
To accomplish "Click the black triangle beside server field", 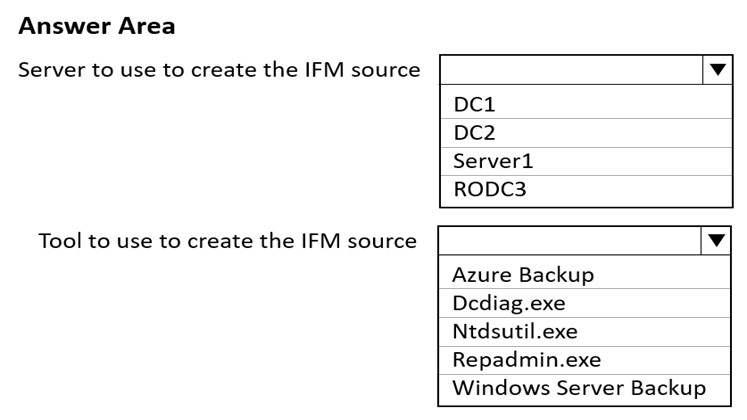I will (x=717, y=70).
